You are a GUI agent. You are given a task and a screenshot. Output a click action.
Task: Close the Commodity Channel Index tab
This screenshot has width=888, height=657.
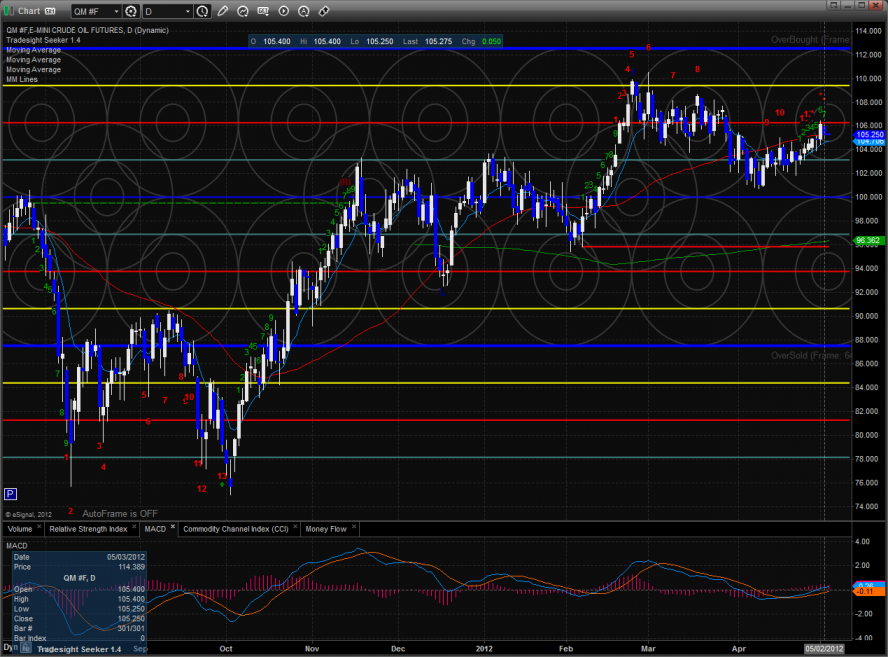(293, 528)
